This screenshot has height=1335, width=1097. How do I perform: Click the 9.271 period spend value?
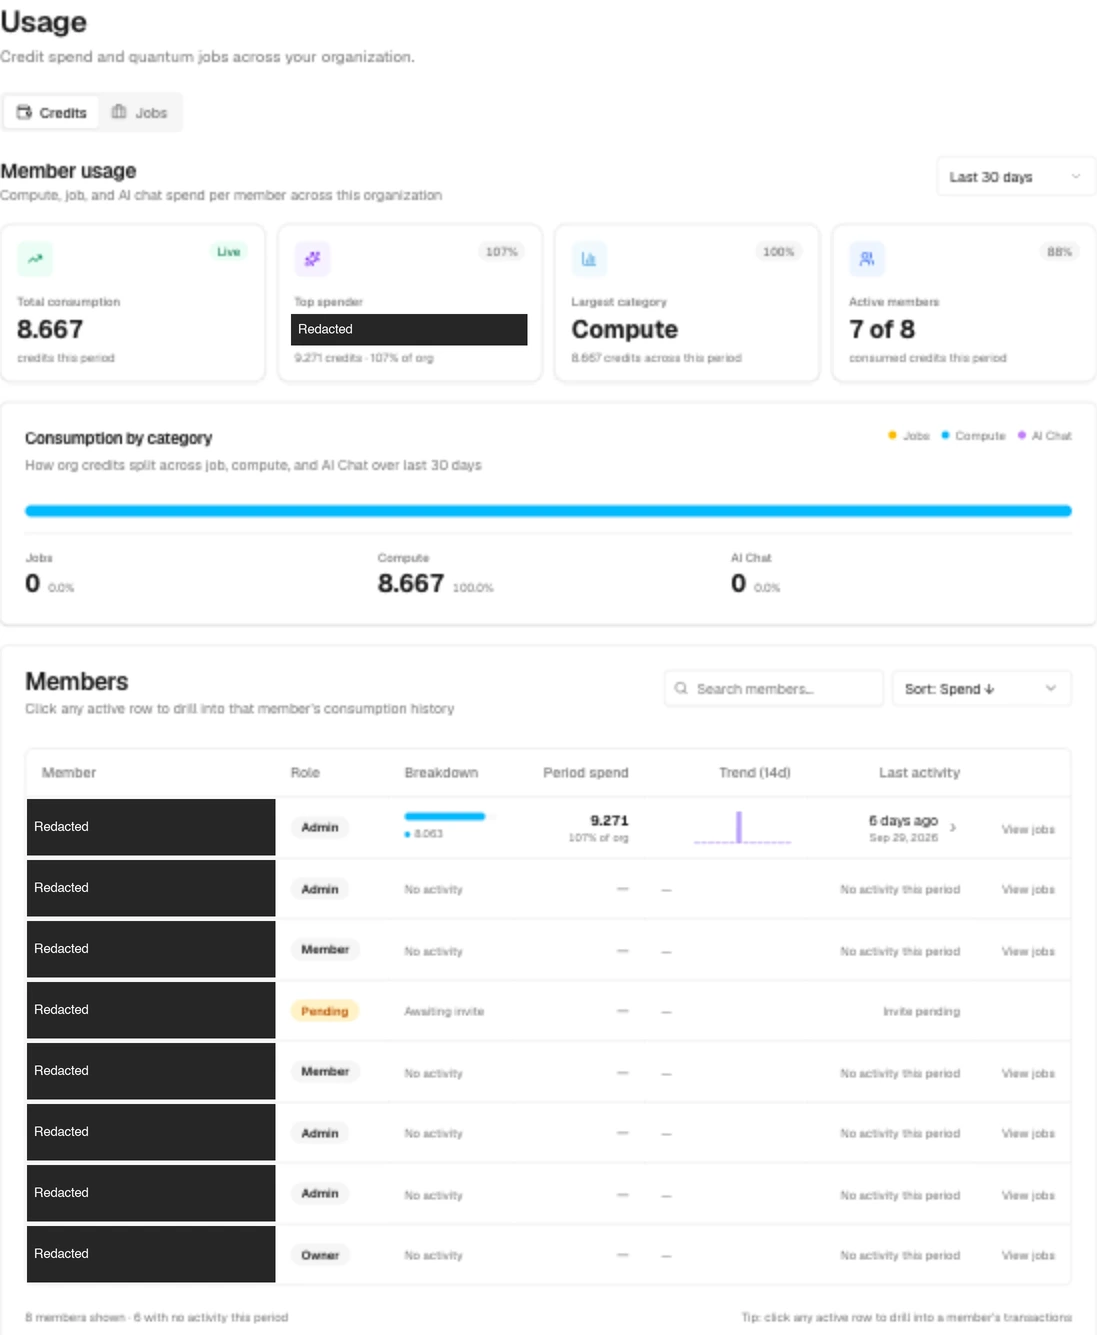point(609,821)
